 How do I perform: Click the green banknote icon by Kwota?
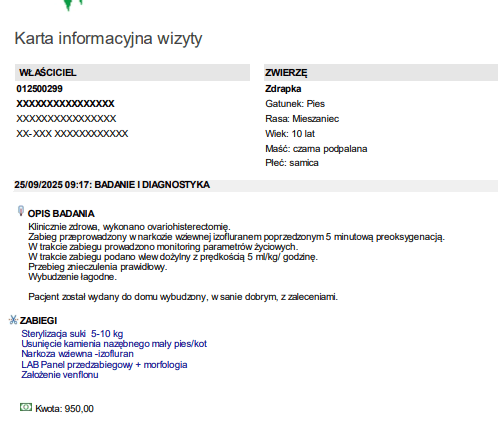(26, 407)
